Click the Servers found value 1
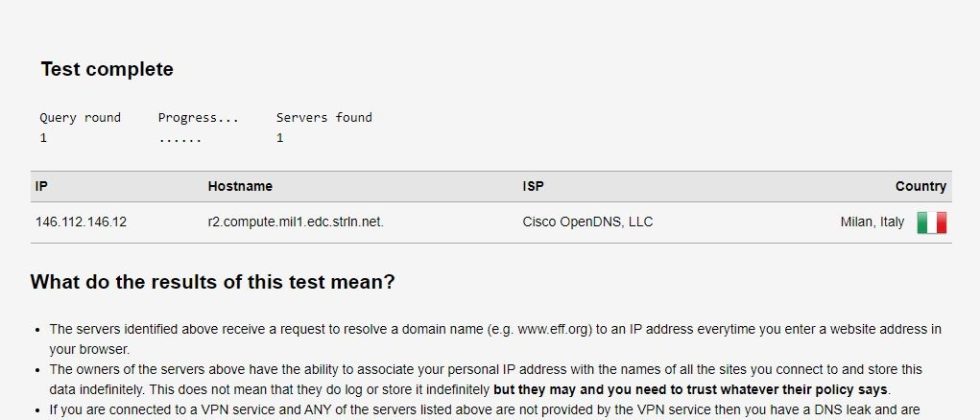980x420 pixels. [x=280, y=138]
